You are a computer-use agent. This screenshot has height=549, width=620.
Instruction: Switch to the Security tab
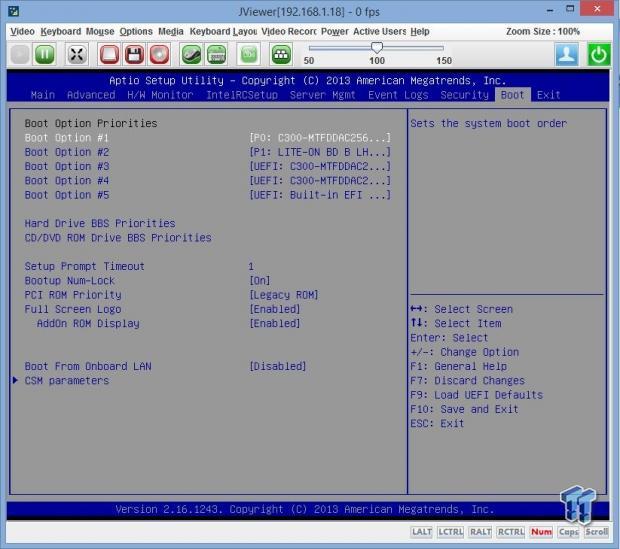[465, 95]
